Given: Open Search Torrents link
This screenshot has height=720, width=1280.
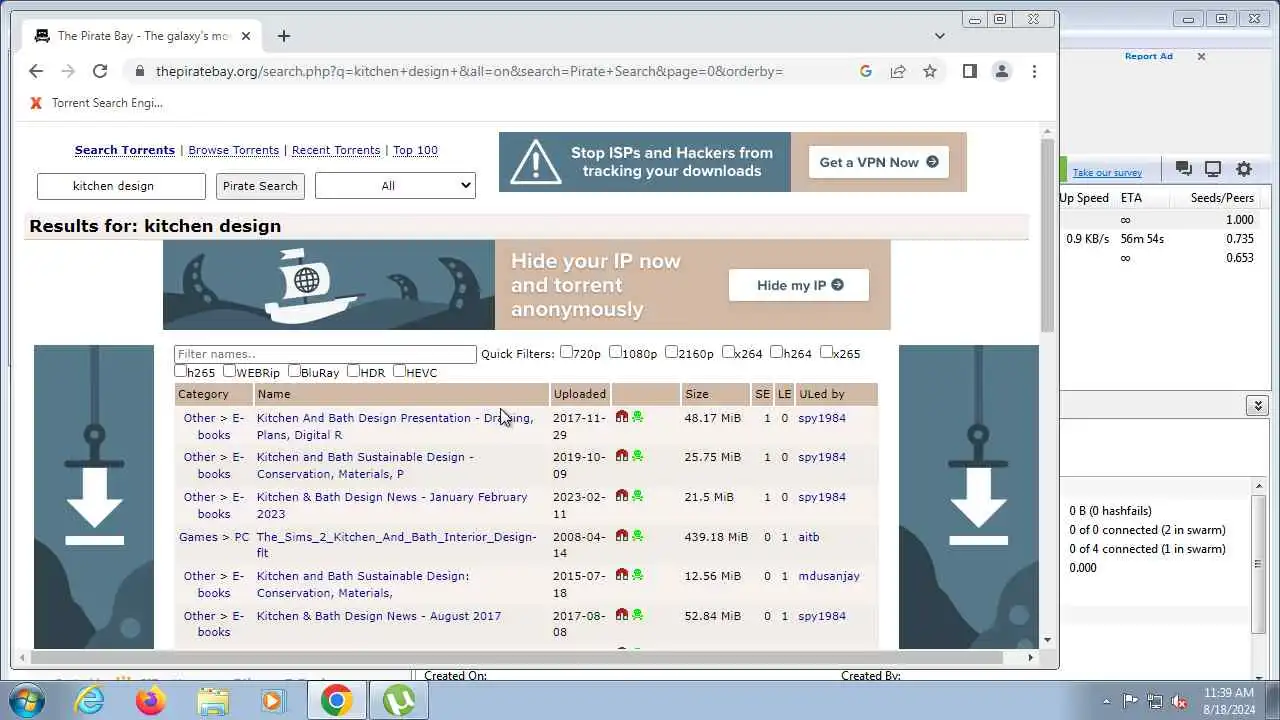Looking at the screenshot, I should tap(125, 150).
